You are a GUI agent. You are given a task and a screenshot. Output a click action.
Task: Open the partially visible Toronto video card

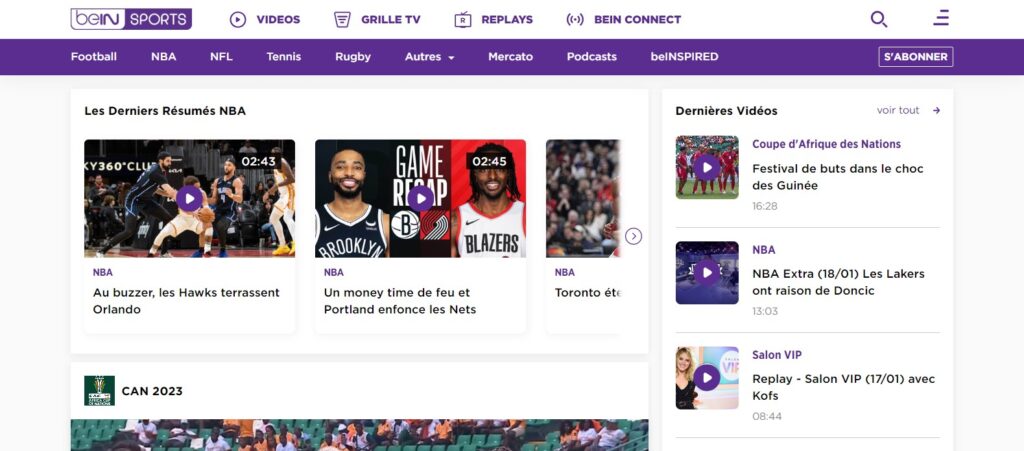(583, 236)
